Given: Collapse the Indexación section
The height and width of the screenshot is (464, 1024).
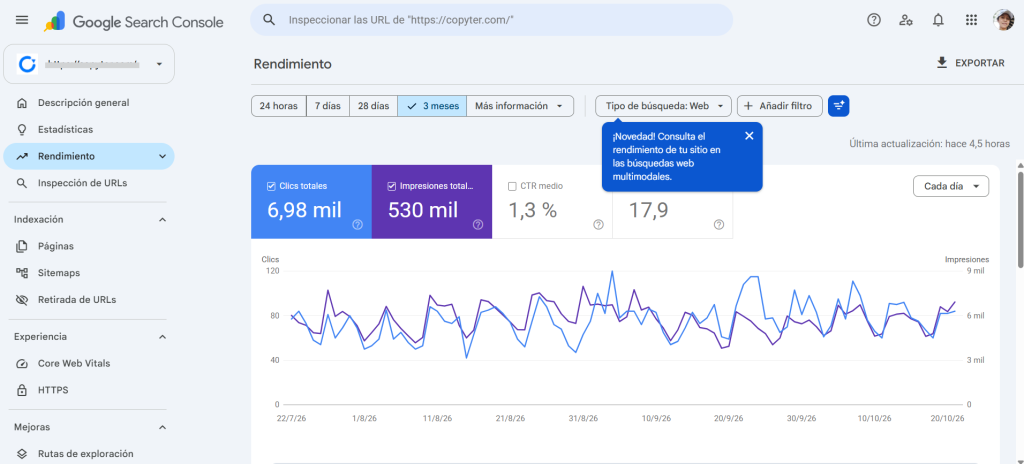Looking at the screenshot, I should coord(163,220).
